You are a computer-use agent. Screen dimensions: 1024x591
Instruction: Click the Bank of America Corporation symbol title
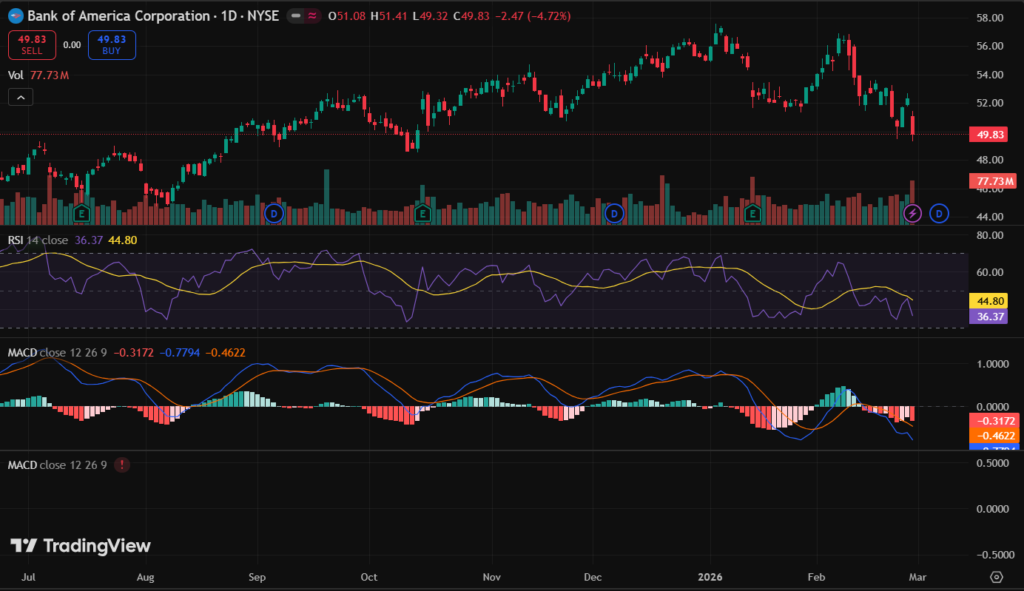(119, 17)
